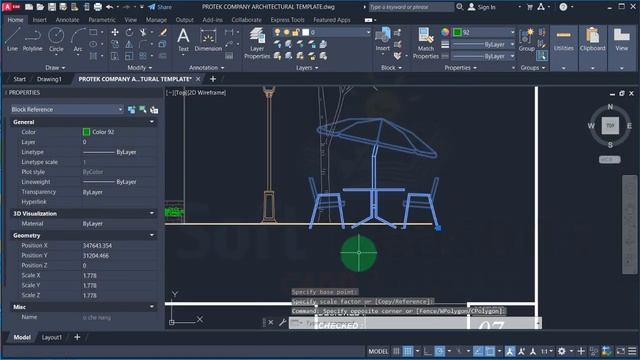Click the Erase tool icon
Viewport: 640px width, 360px height.
click(x=163, y=32)
